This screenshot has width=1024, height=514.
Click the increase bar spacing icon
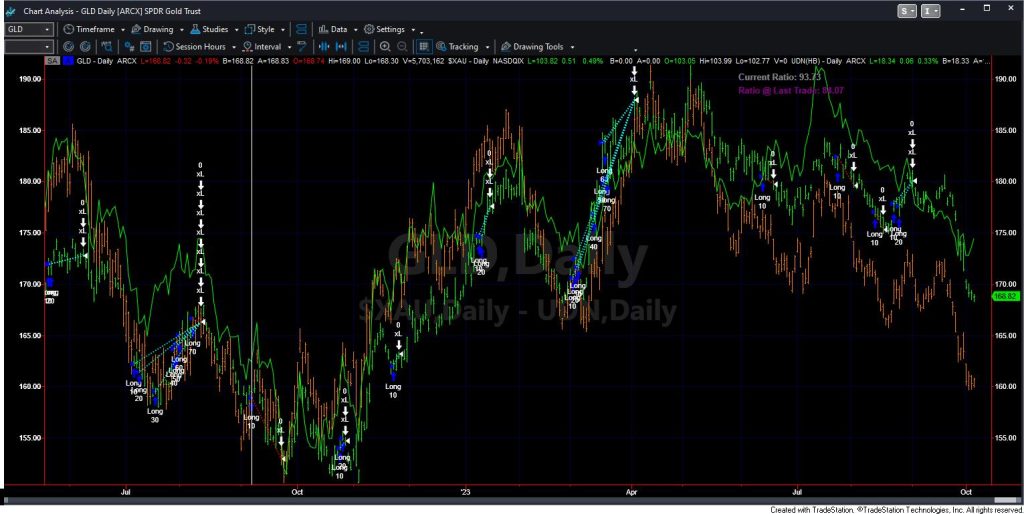click(x=323, y=47)
